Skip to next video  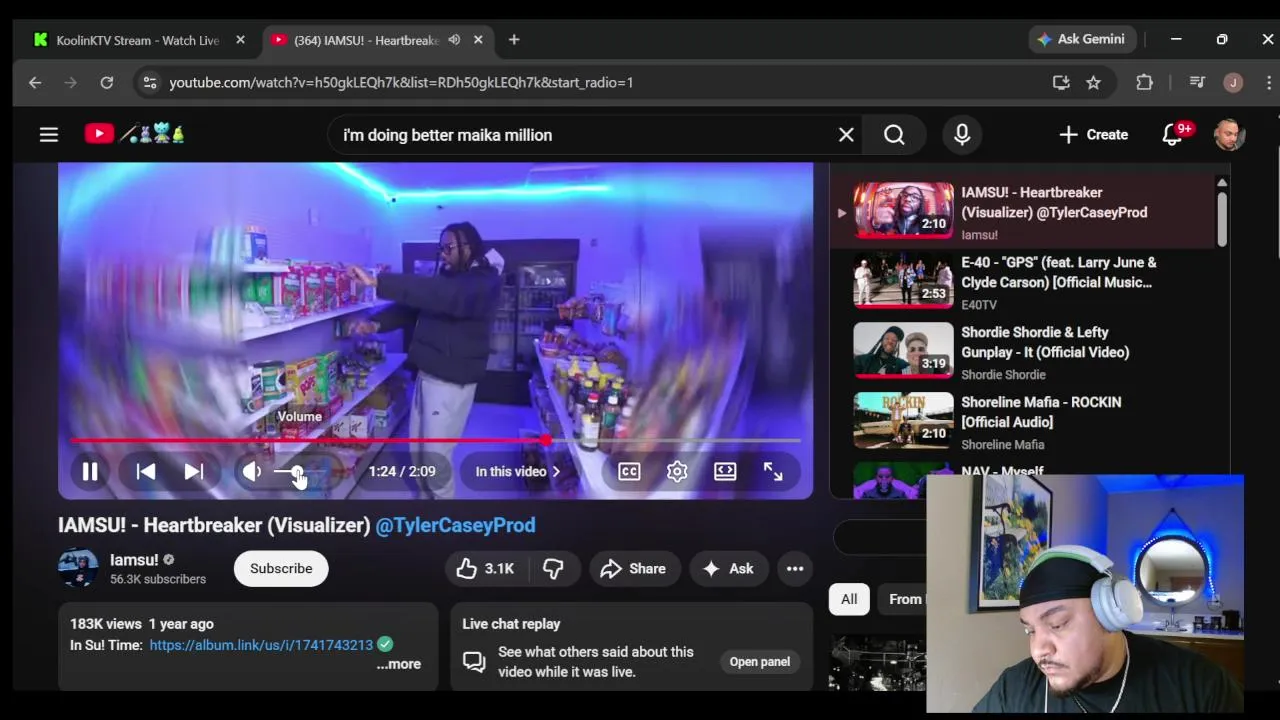pyautogui.click(x=194, y=472)
